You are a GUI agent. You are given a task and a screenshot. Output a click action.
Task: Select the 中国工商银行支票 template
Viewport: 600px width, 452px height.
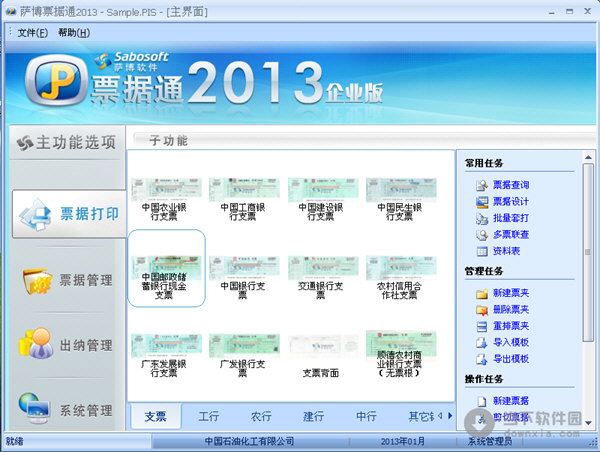pyautogui.click(x=244, y=199)
